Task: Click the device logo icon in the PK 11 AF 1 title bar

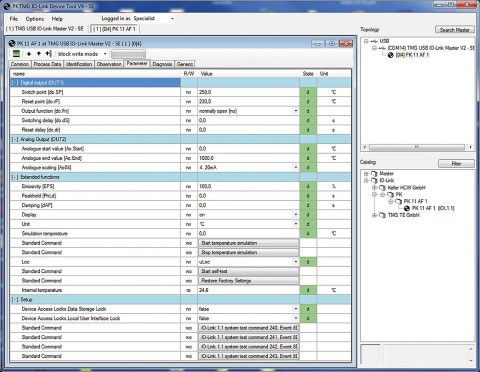Action: click(x=12, y=43)
